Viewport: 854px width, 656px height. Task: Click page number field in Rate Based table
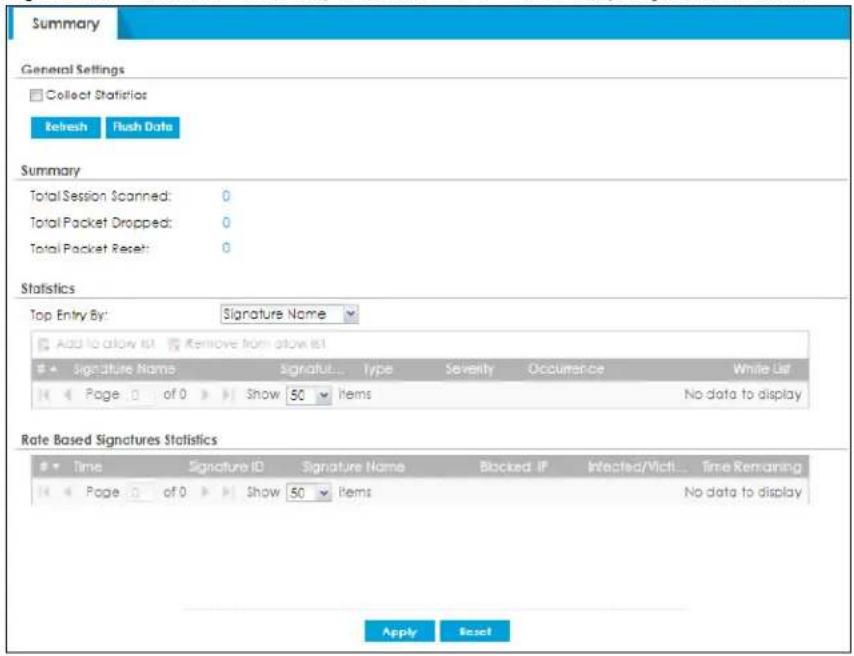pyautogui.click(x=140, y=493)
